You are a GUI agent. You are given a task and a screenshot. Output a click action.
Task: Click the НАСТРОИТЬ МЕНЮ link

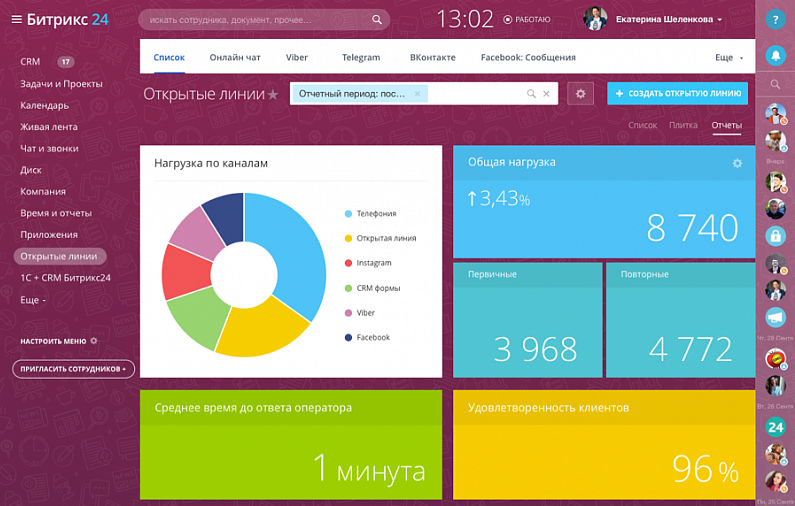tap(53, 341)
